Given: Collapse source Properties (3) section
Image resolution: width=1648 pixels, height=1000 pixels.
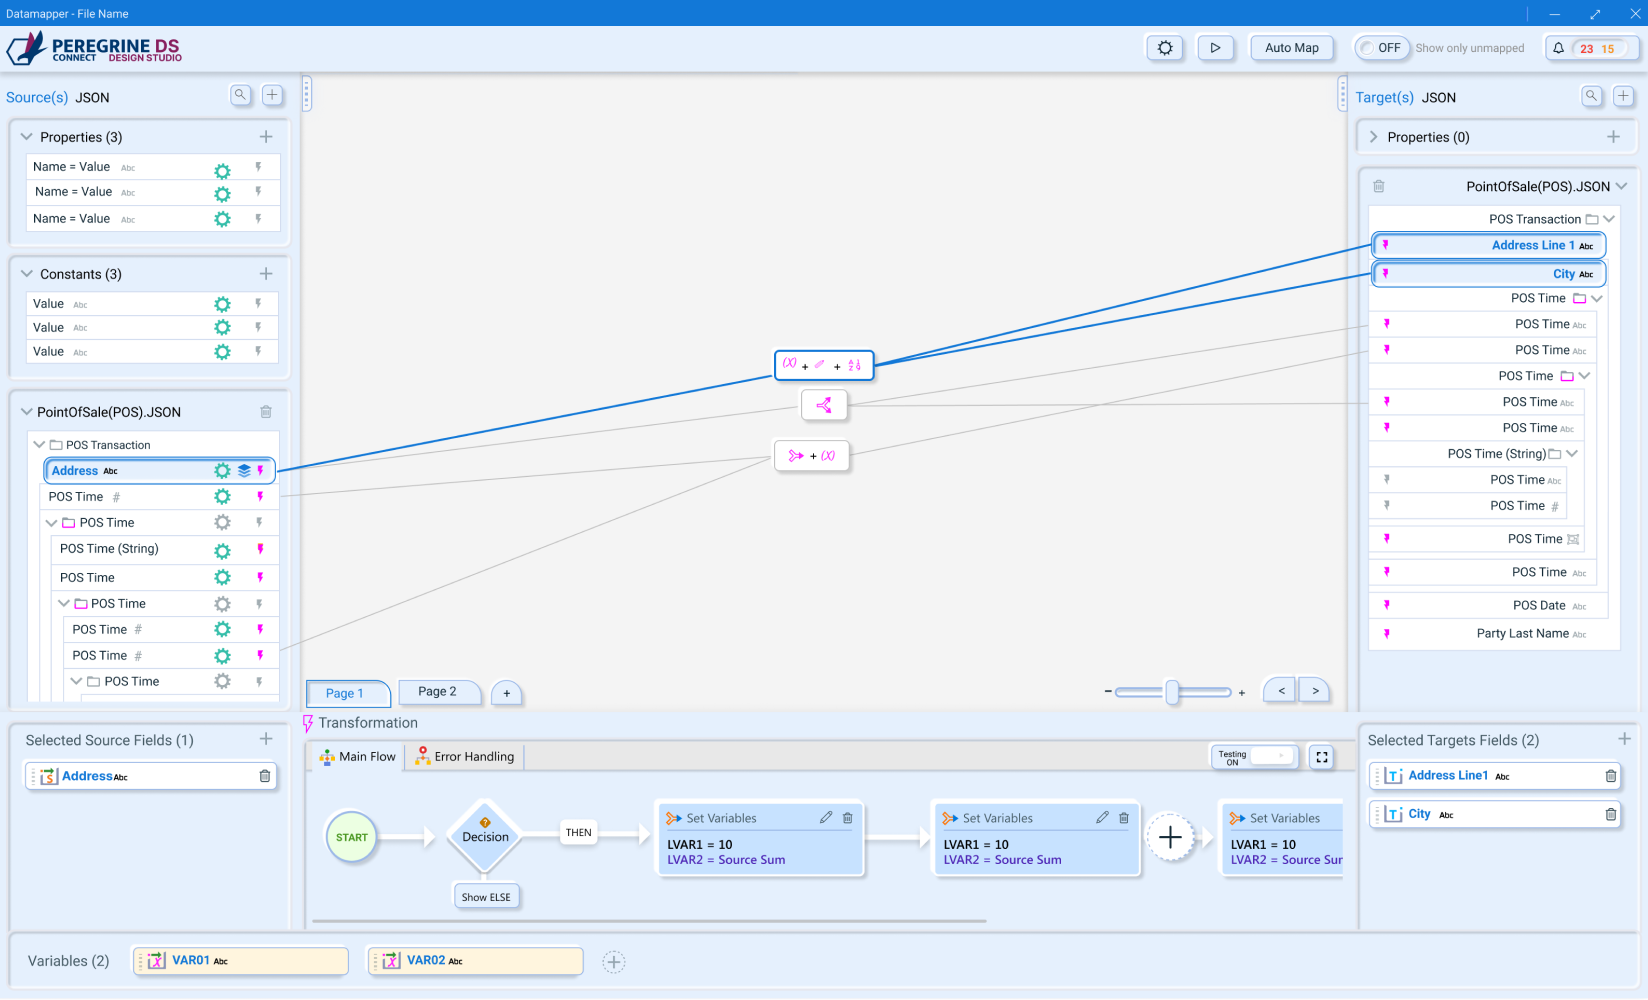Looking at the screenshot, I should pos(27,137).
